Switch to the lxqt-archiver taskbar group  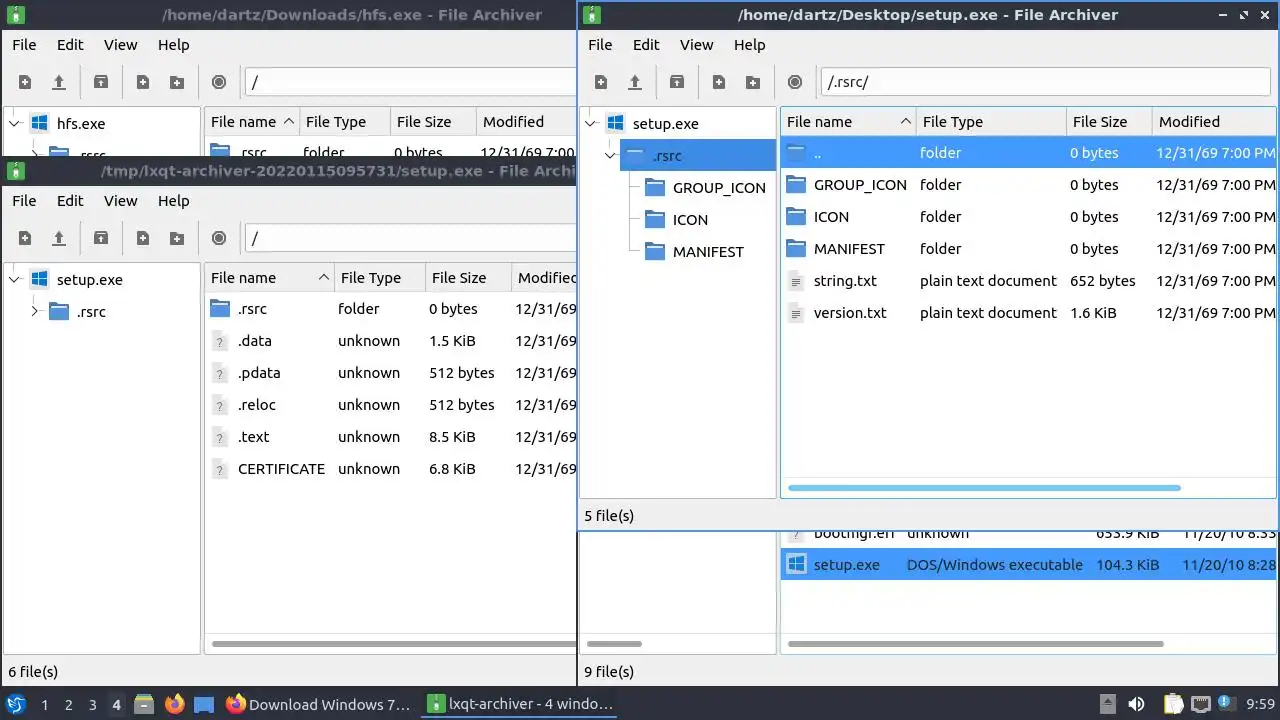point(521,704)
